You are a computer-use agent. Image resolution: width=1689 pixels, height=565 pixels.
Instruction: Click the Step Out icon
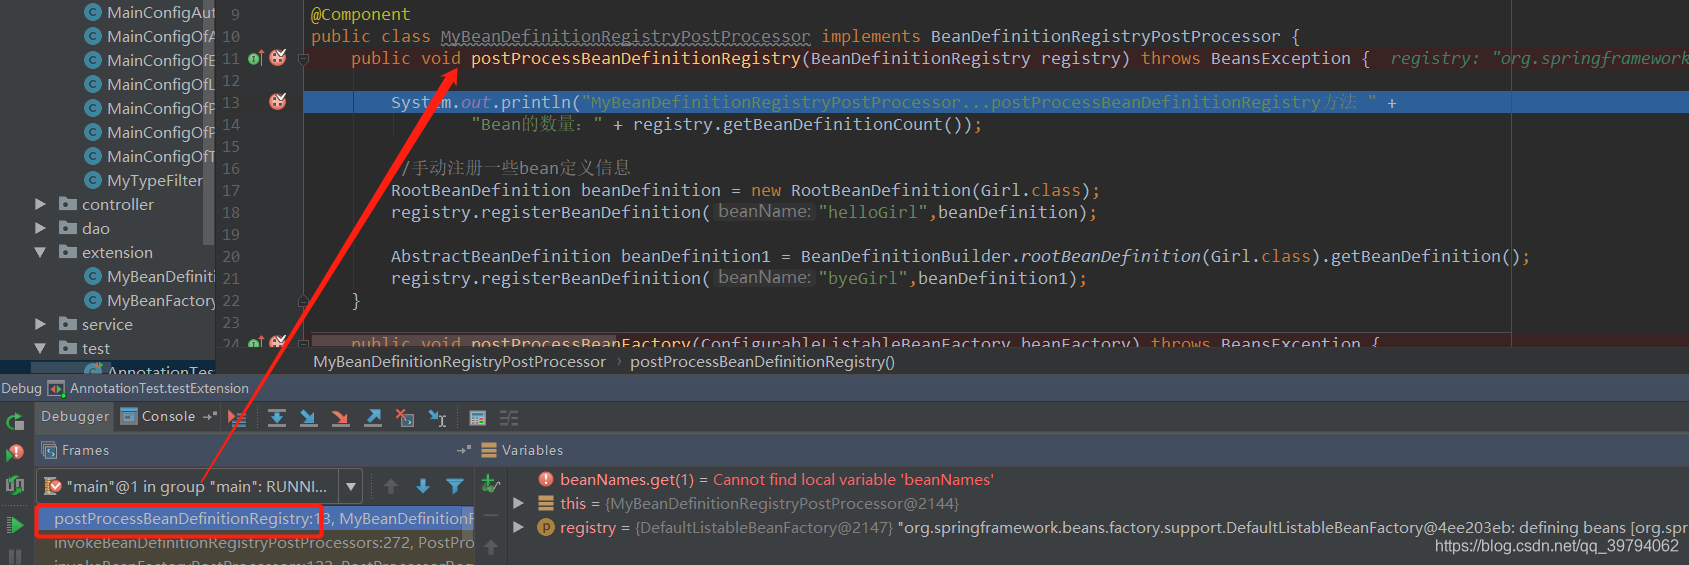(373, 418)
